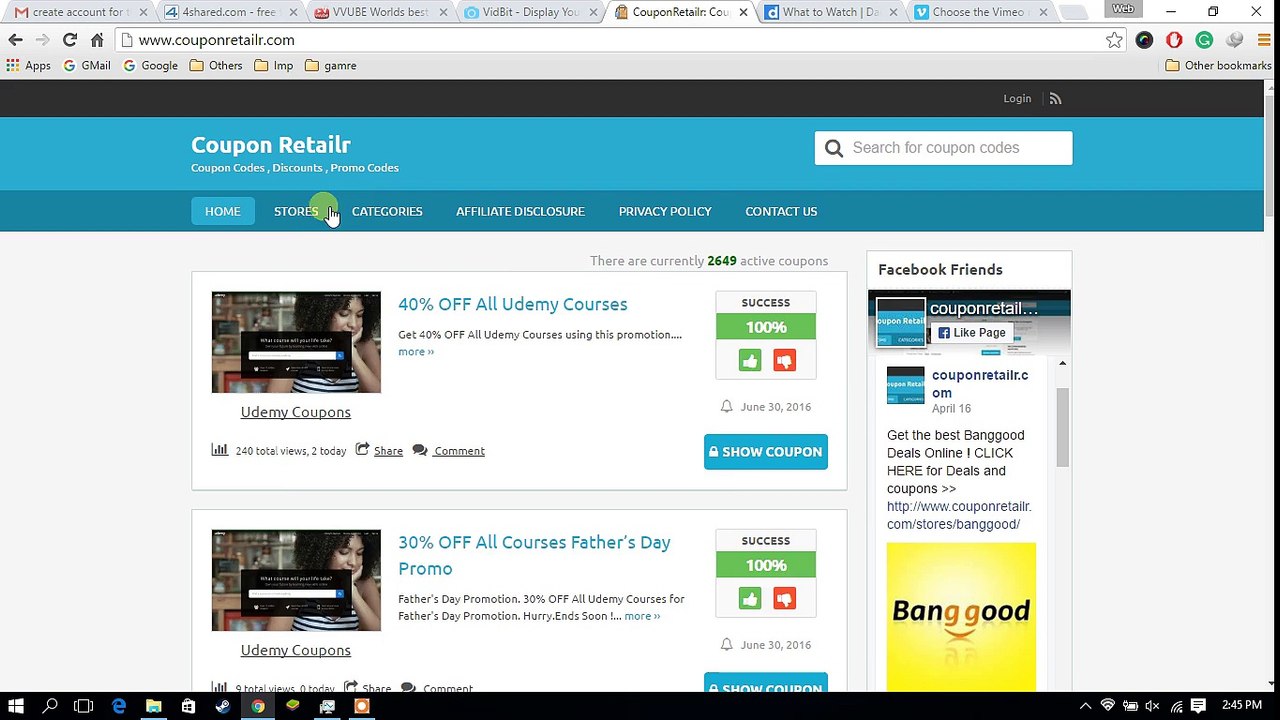
Task: Click the browser back arrow
Action: 15,40
